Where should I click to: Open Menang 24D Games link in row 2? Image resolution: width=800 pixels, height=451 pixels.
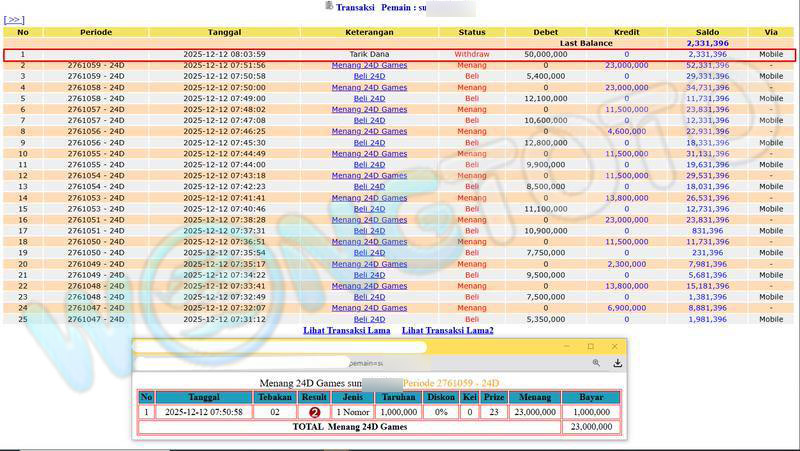[x=369, y=65]
